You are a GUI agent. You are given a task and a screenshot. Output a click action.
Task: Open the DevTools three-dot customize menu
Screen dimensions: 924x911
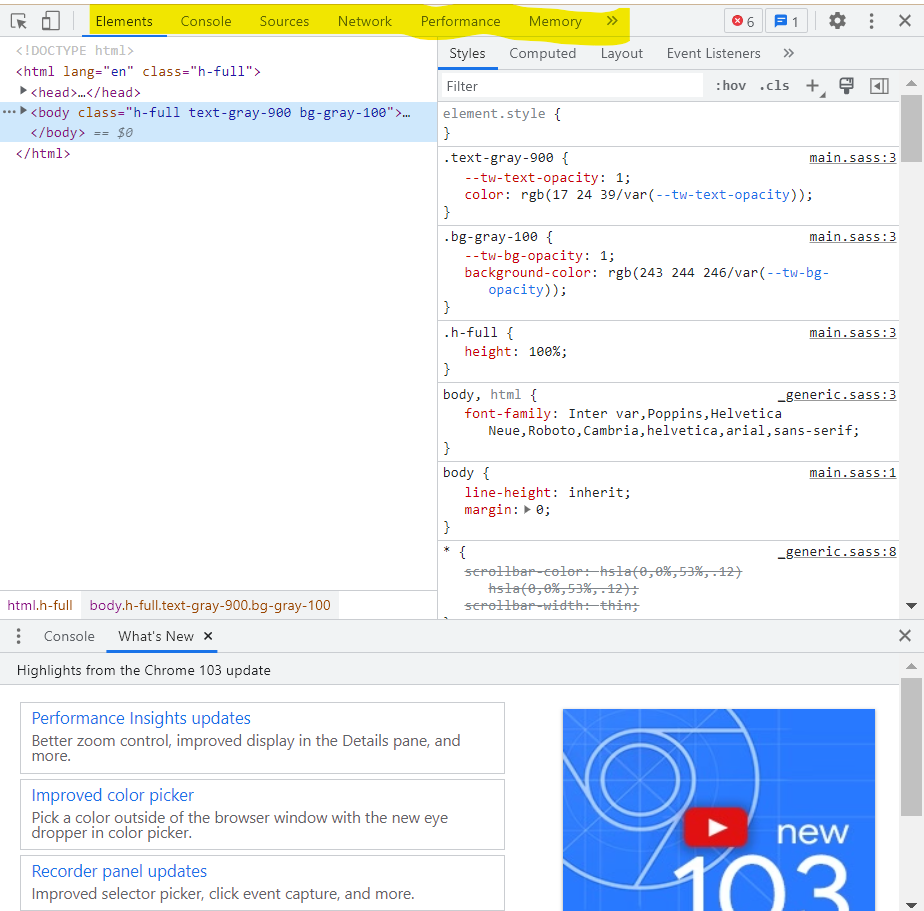871,21
